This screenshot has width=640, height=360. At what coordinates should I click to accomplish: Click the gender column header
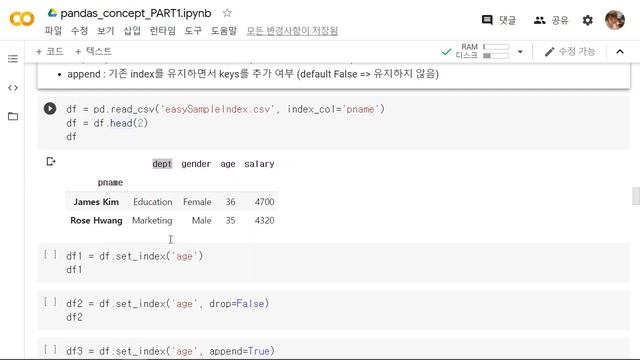pos(196,164)
